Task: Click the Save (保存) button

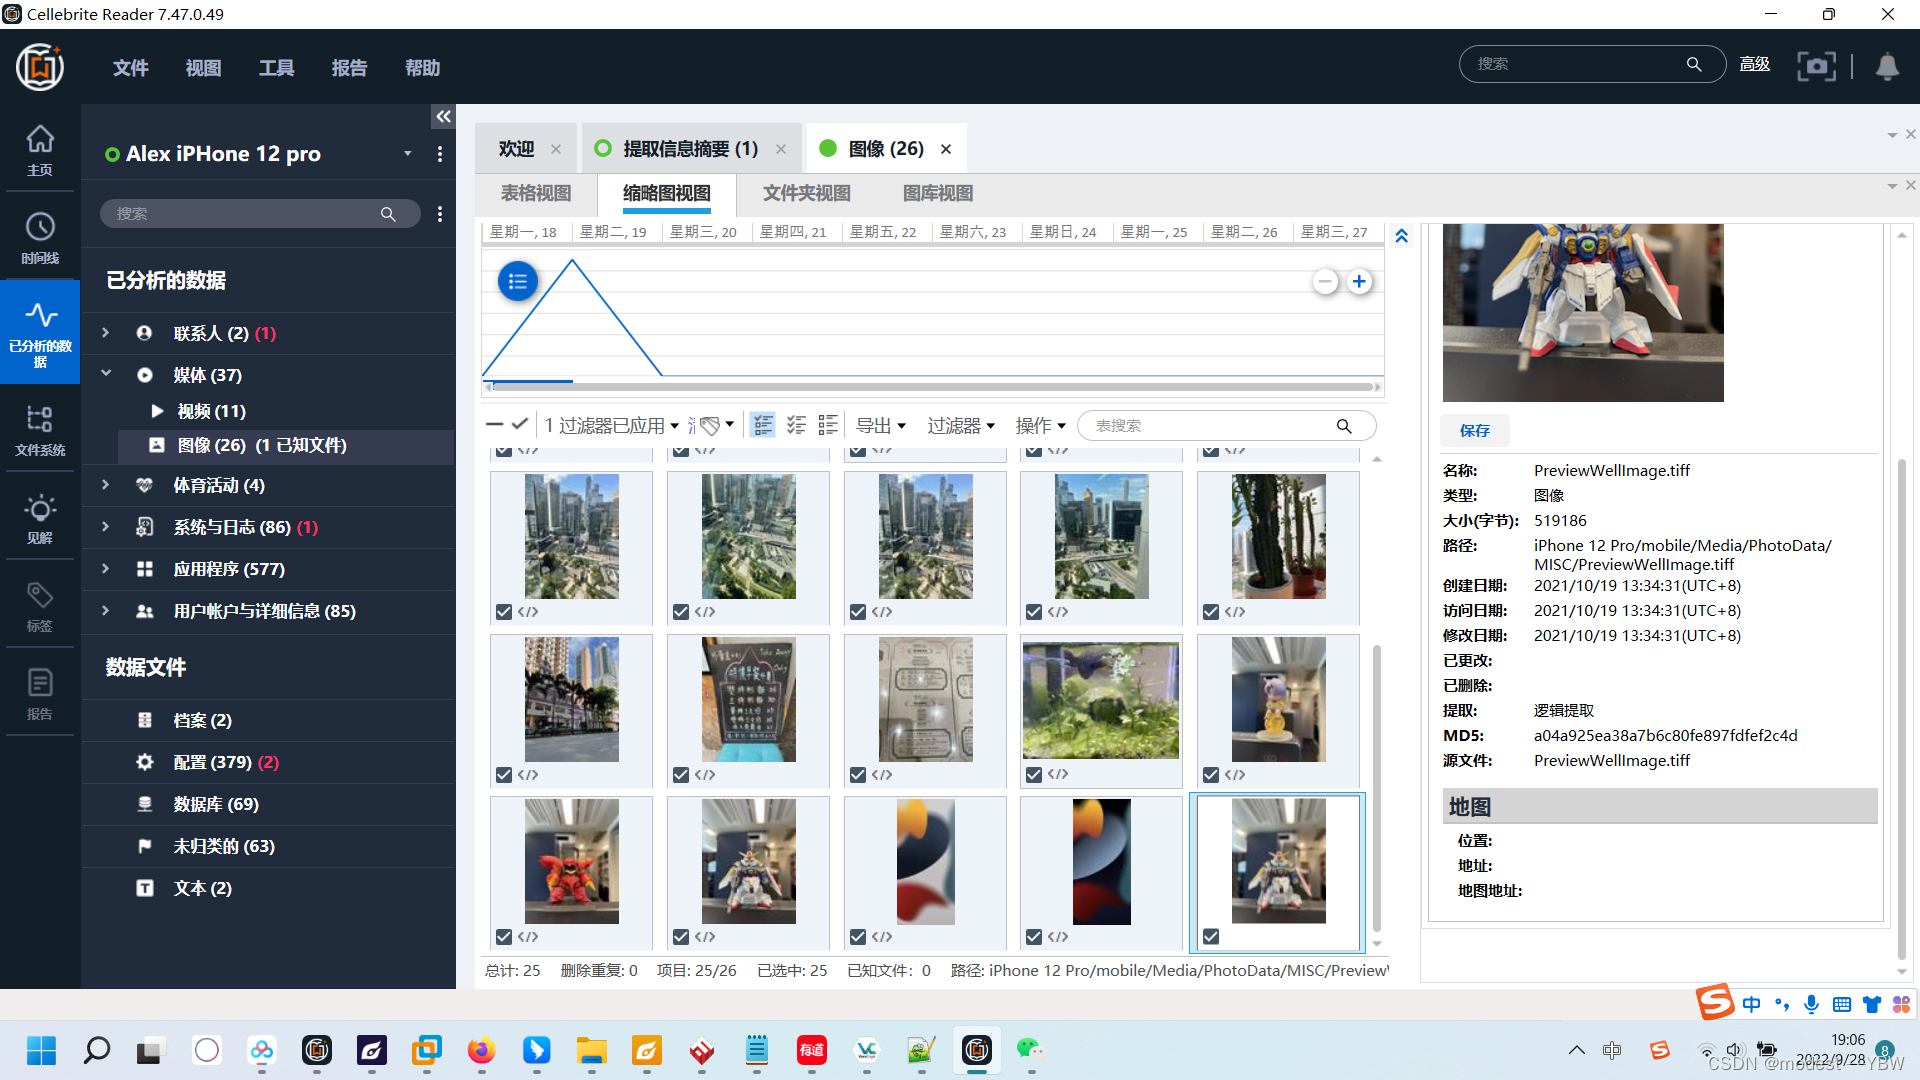Action: tap(1474, 430)
